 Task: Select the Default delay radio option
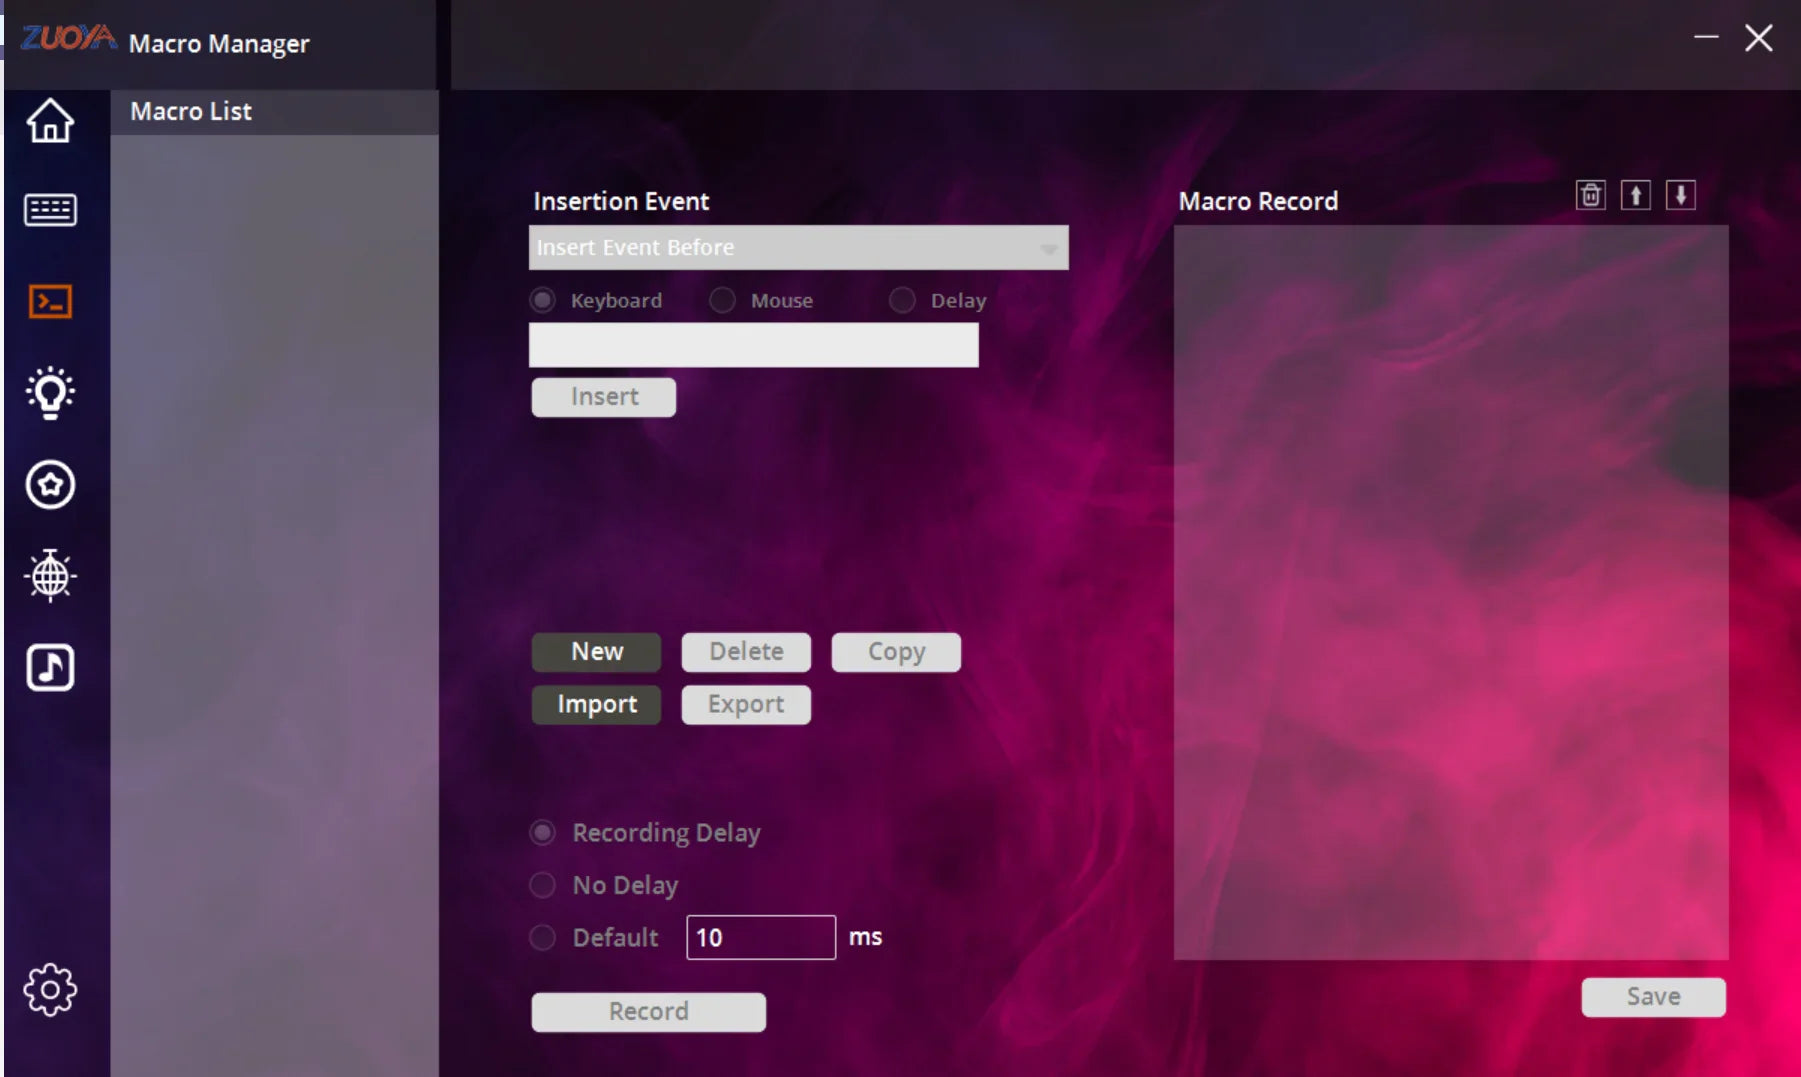tap(543, 937)
